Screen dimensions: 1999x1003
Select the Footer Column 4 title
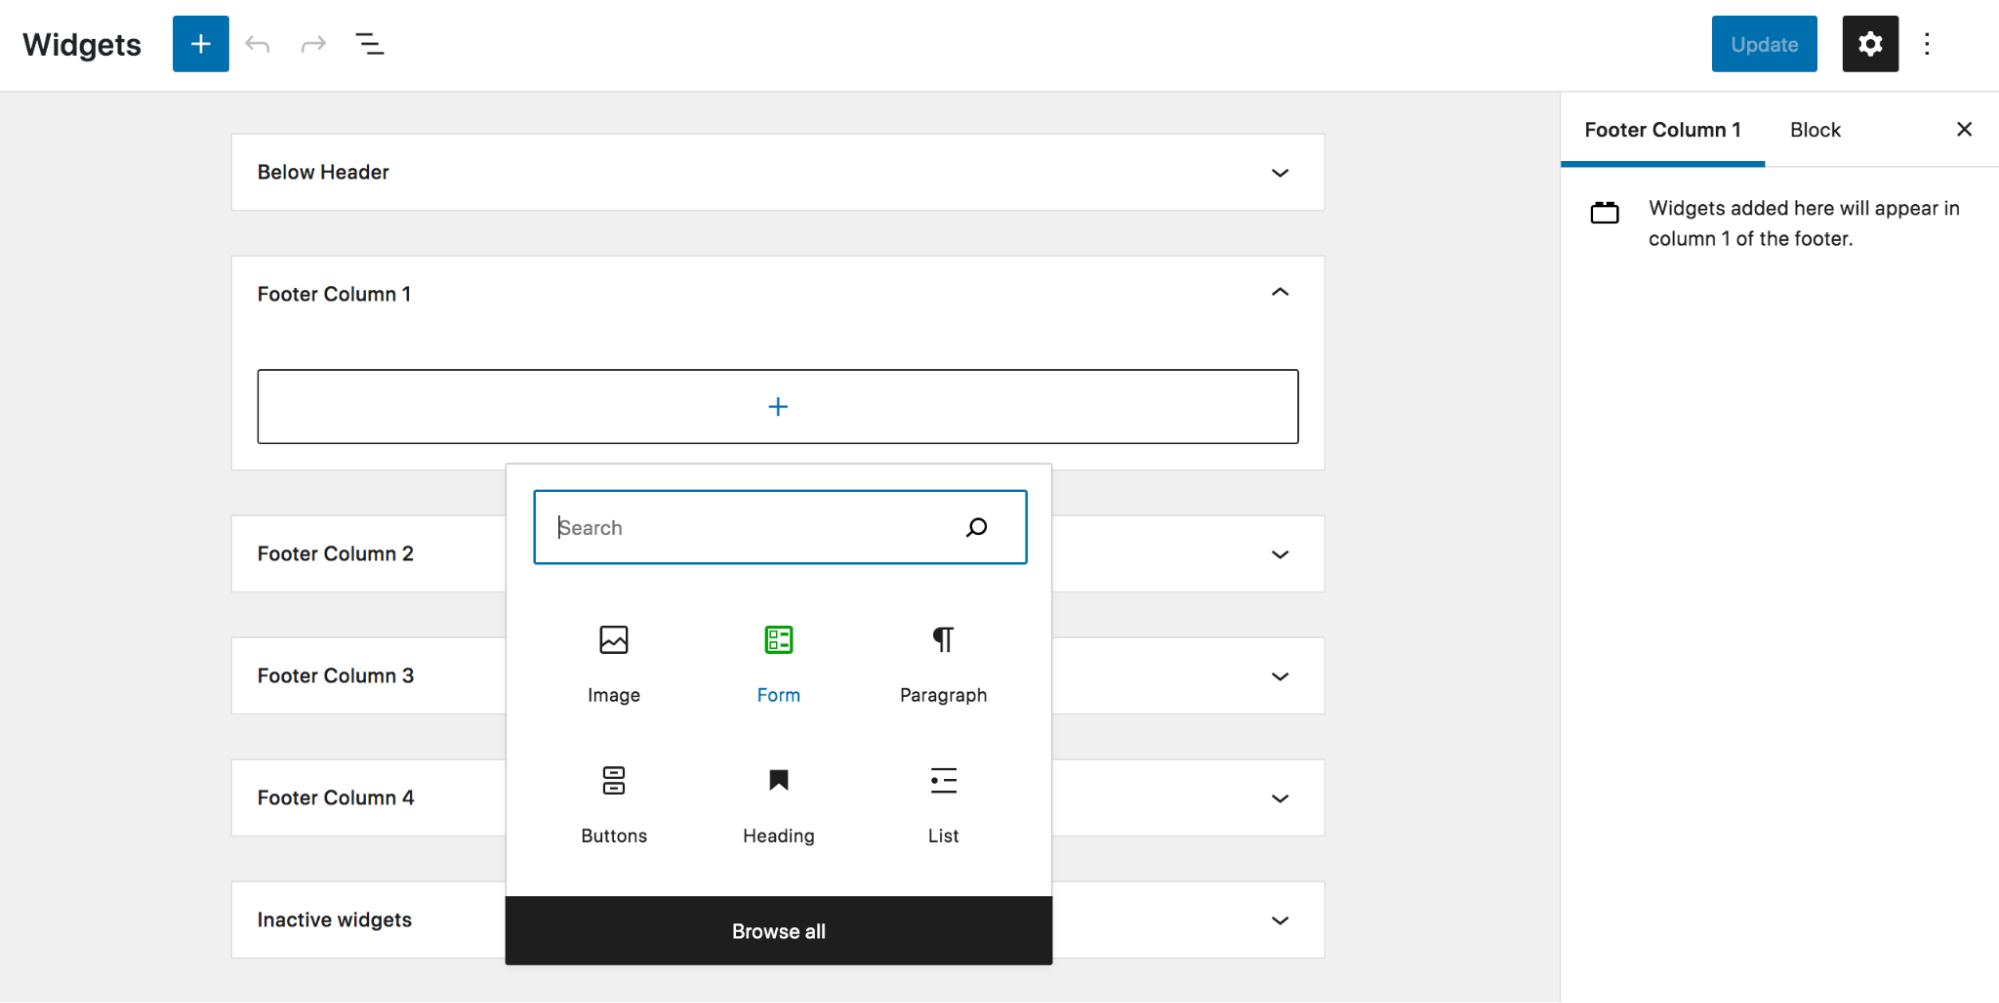[x=335, y=798]
